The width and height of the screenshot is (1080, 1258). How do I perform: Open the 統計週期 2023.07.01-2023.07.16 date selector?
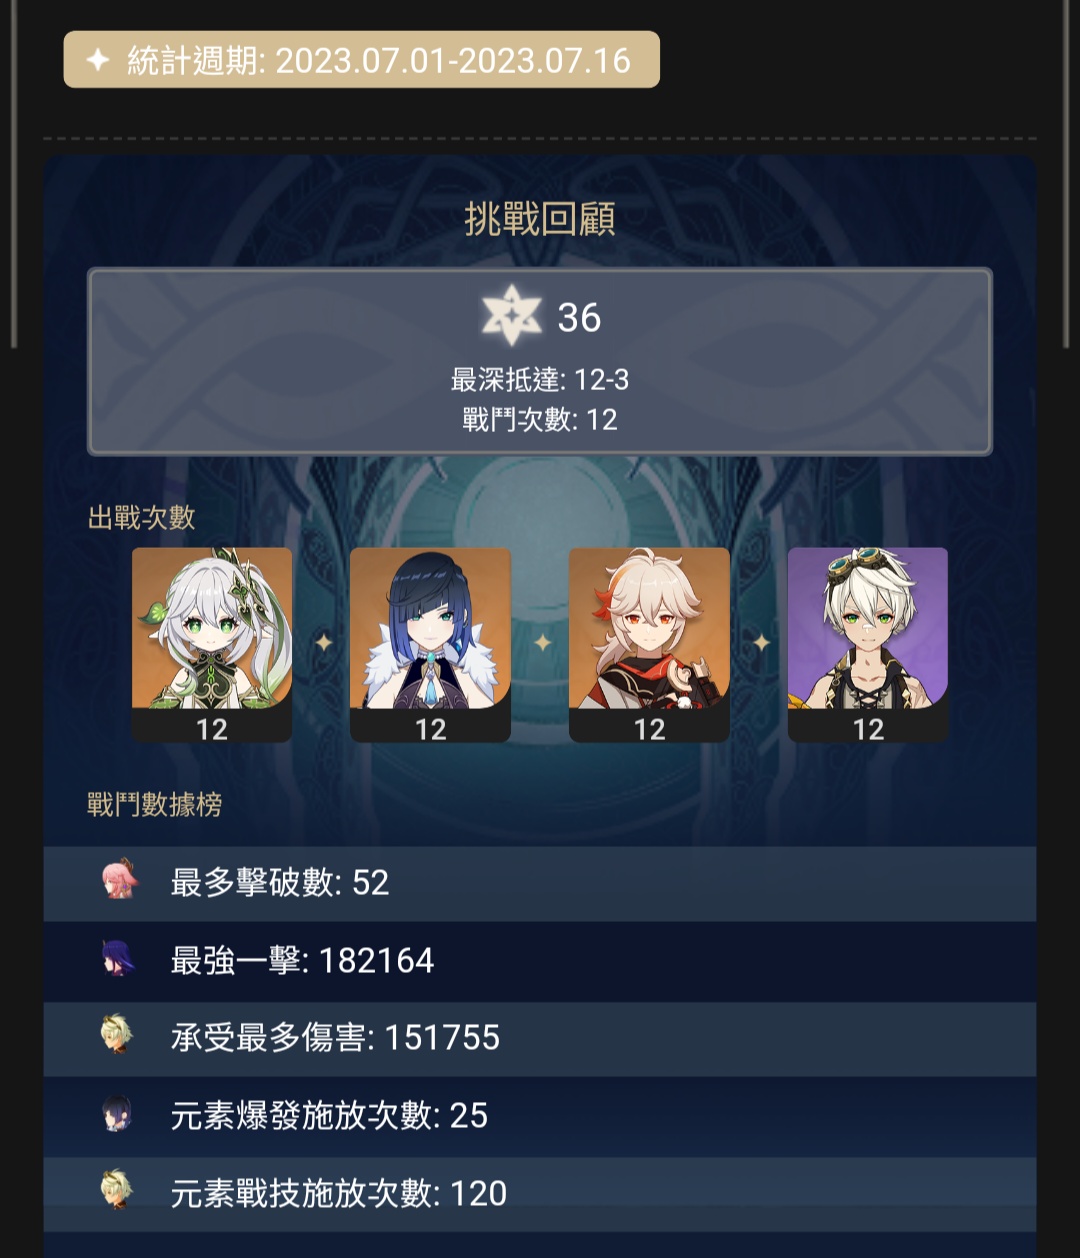click(362, 60)
